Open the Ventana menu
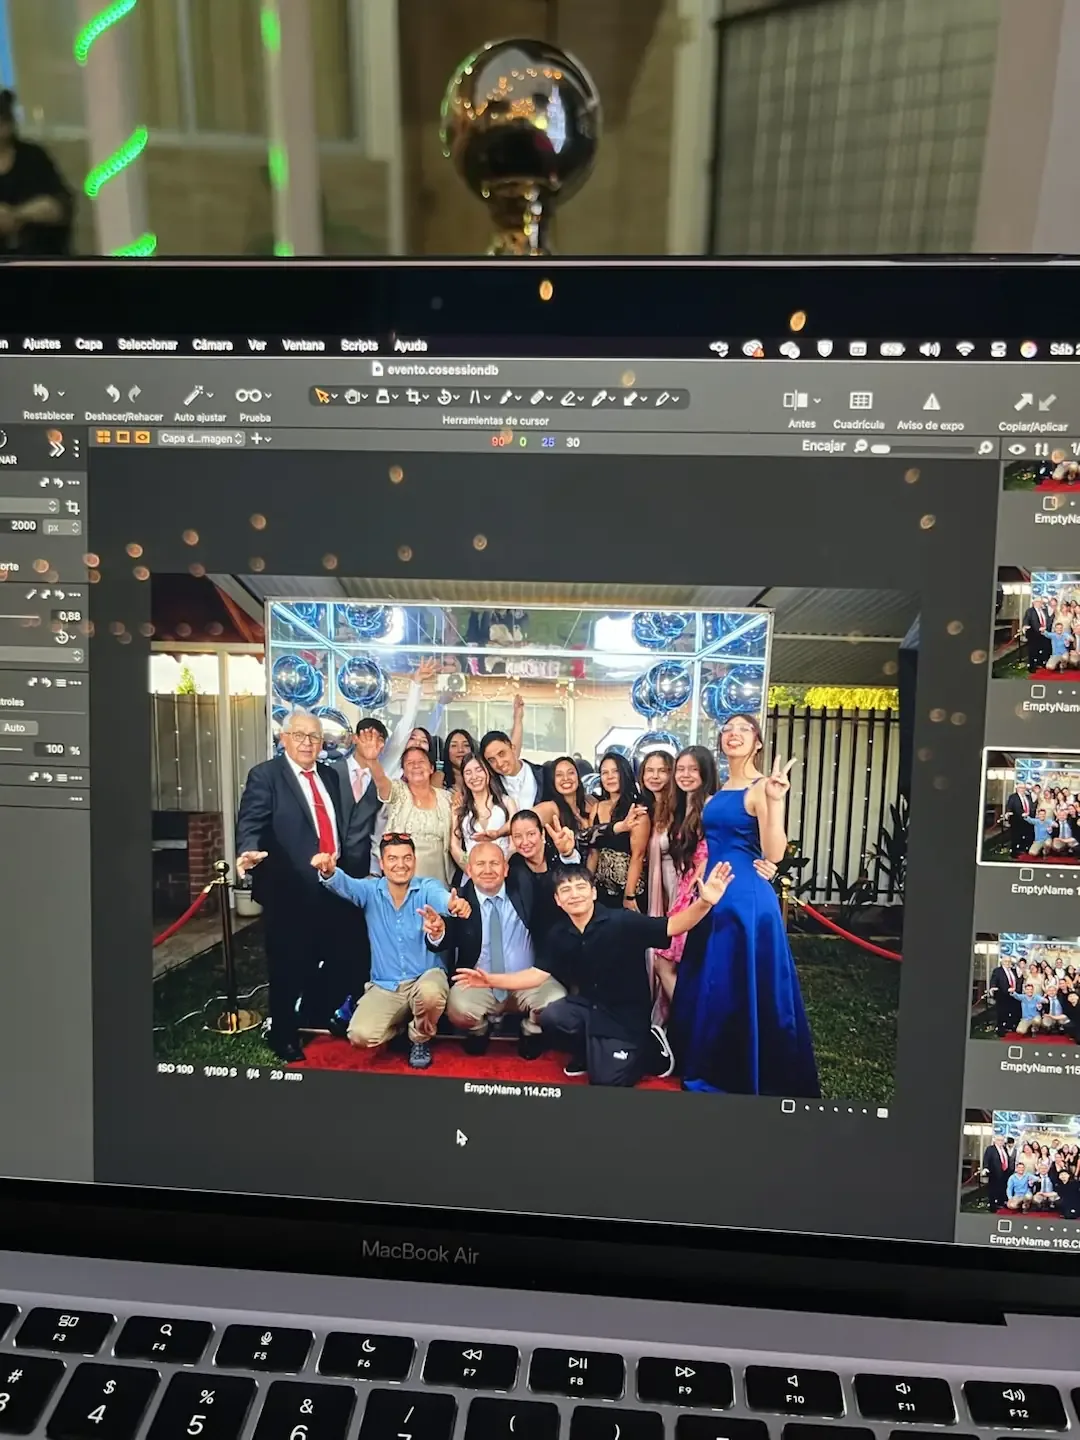This screenshot has width=1080, height=1440. (303, 345)
